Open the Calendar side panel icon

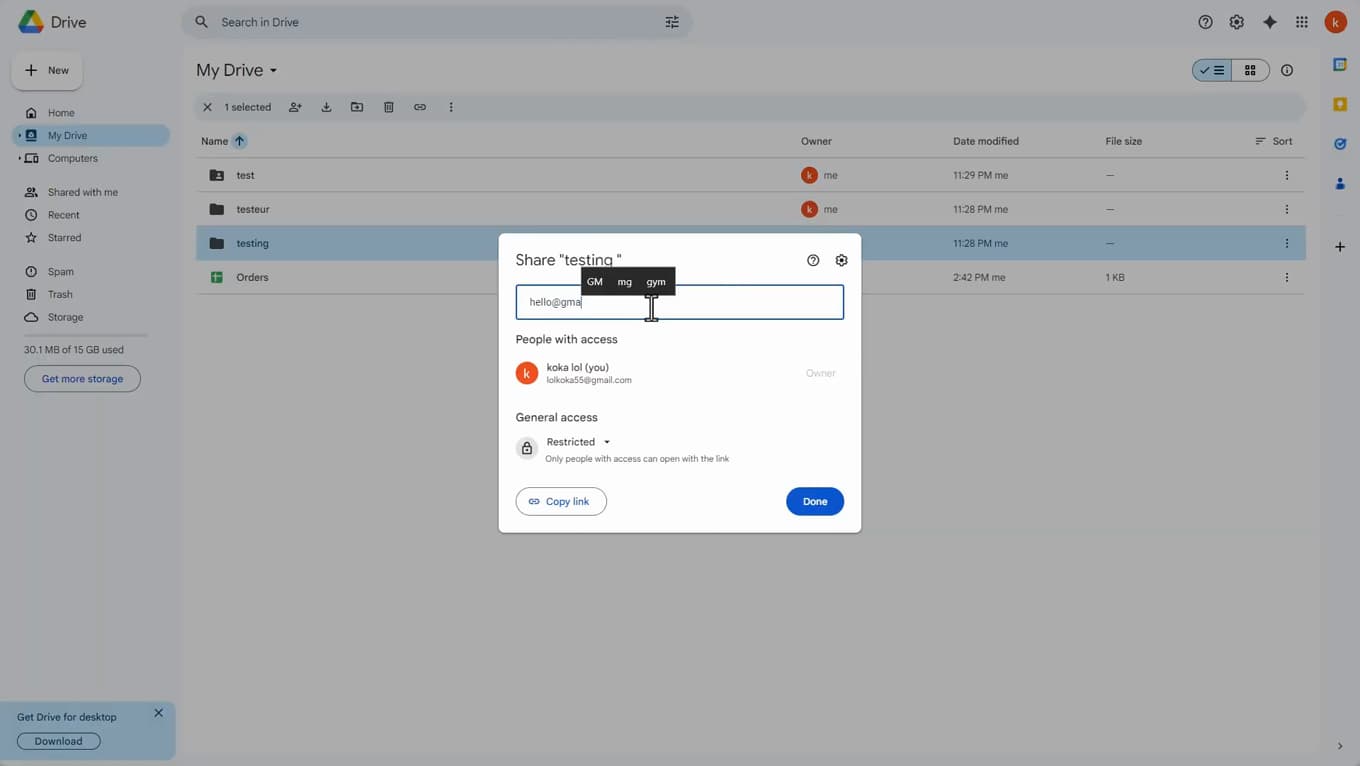pos(1340,65)
